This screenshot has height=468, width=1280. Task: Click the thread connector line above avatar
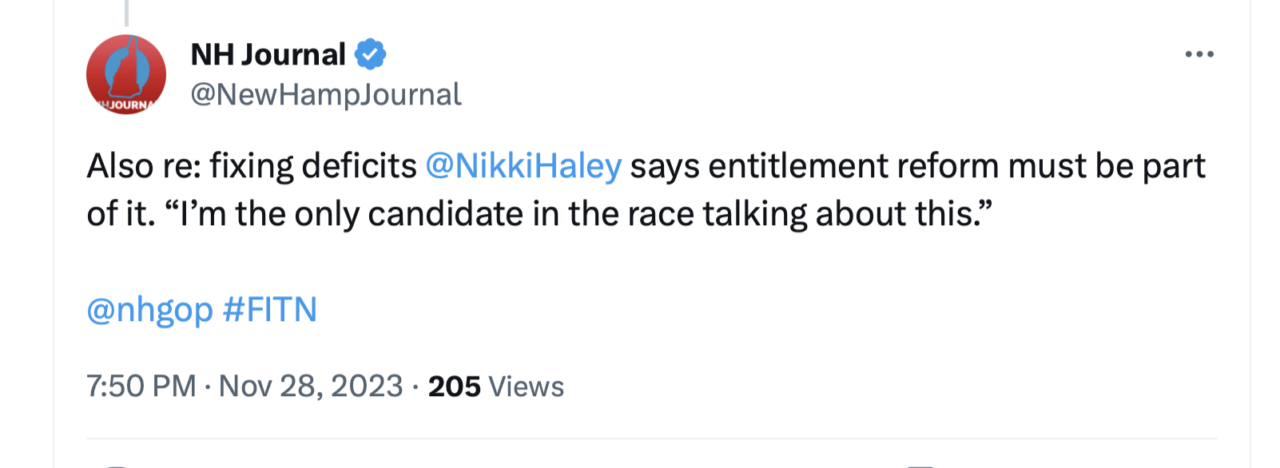[126, 12]
